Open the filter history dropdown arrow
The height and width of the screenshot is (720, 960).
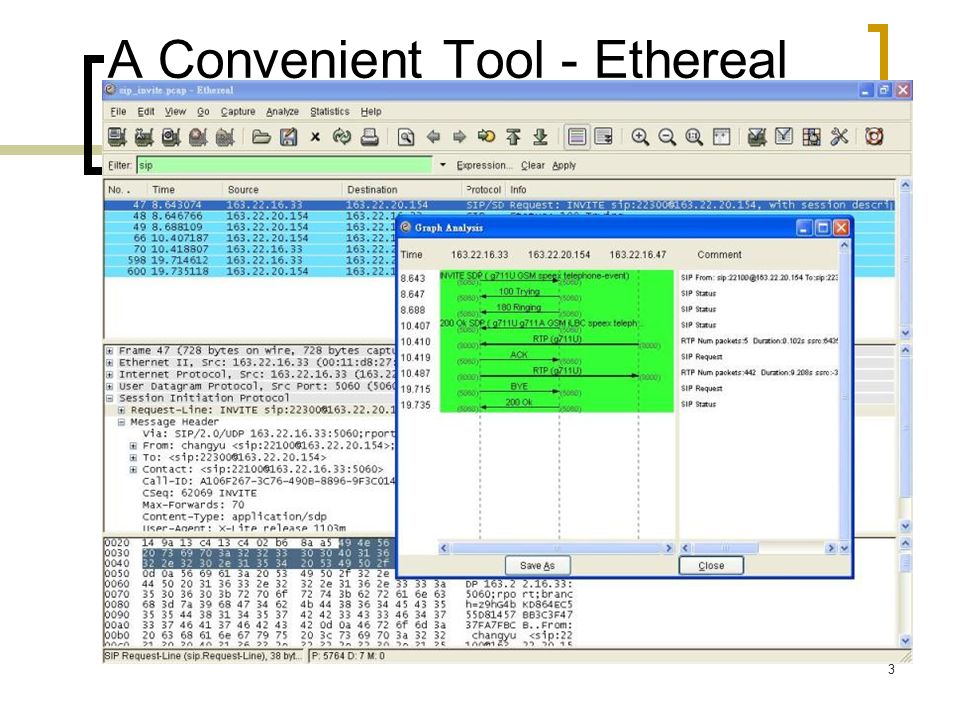pyautogui.click(x=443, y=165)
